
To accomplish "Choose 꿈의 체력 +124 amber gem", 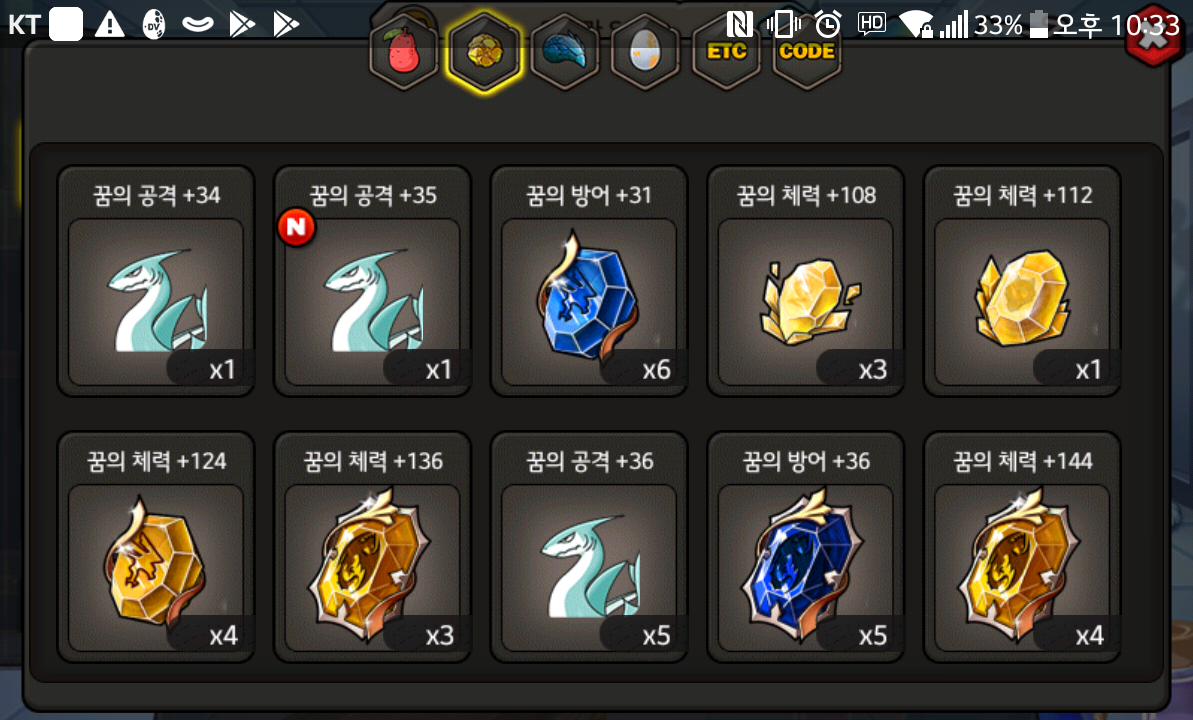I will (156, 546).
